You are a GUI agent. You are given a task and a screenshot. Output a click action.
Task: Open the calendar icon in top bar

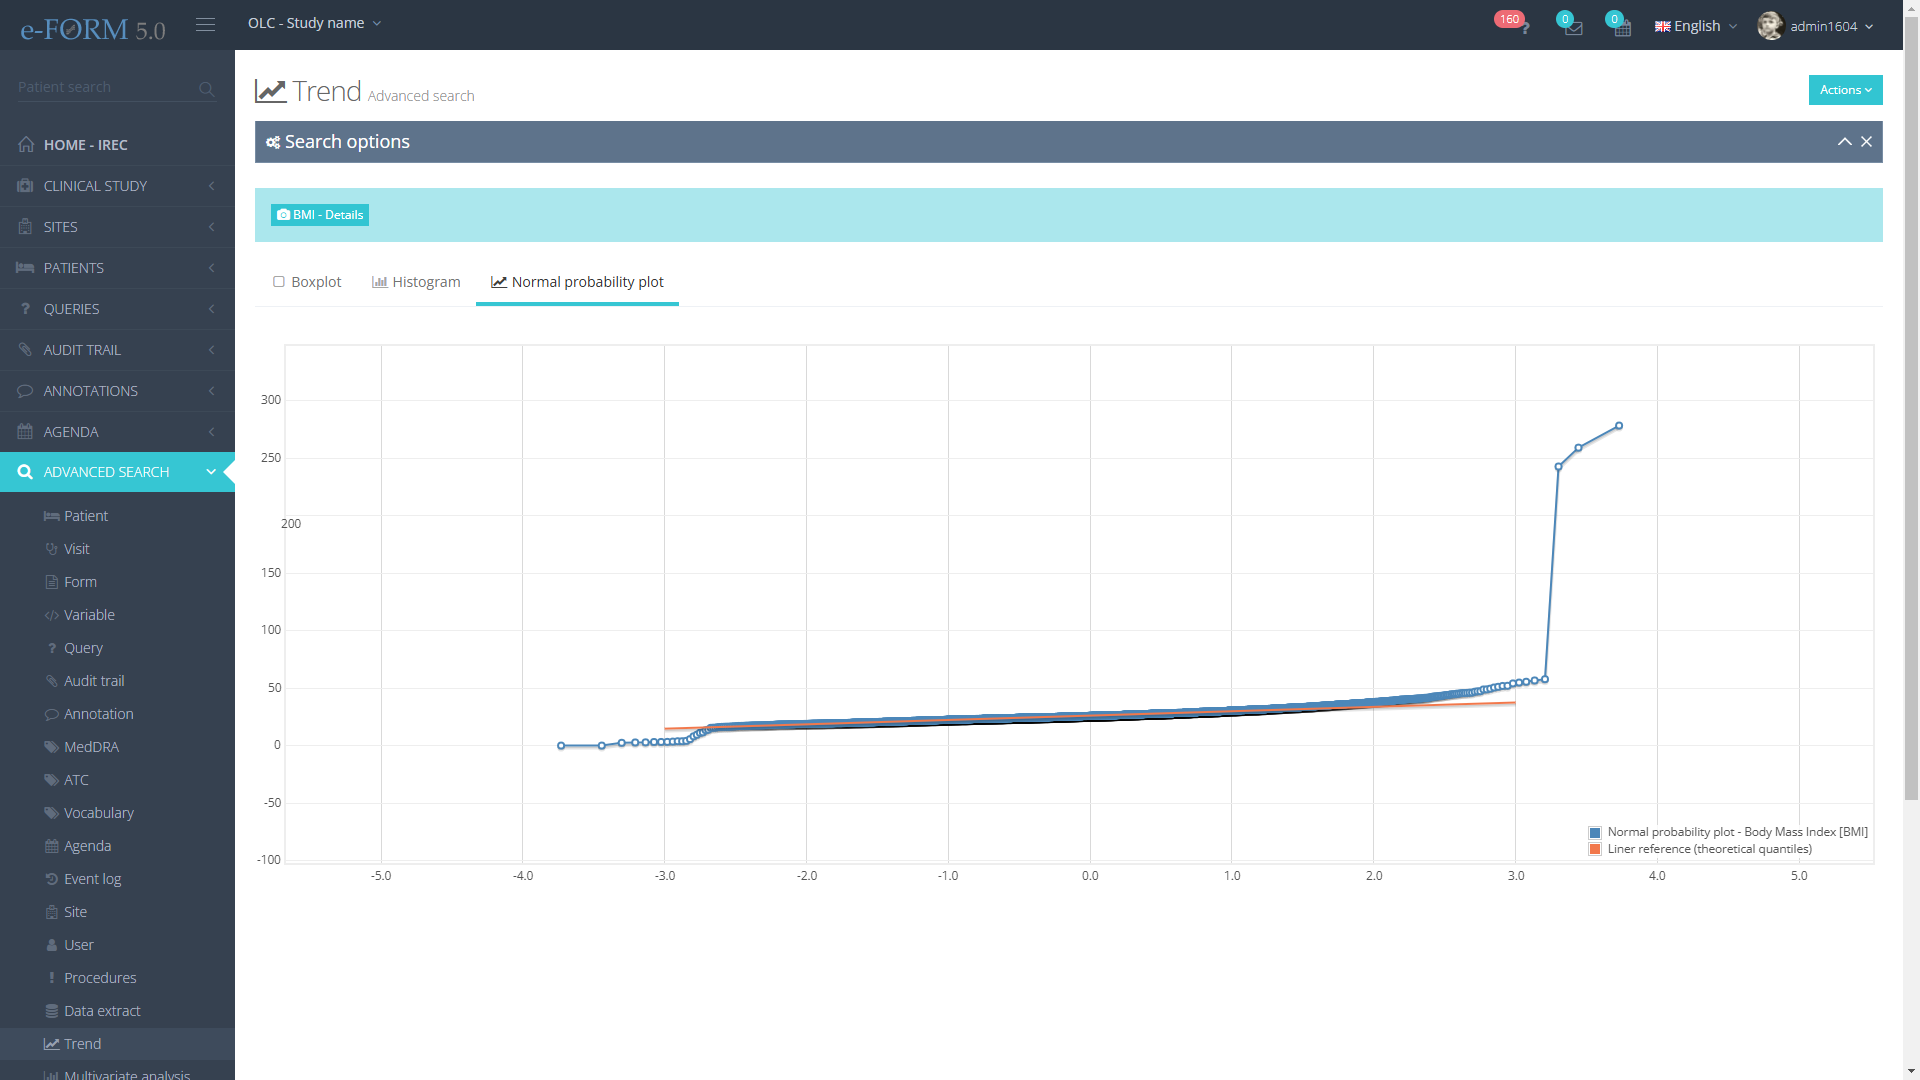[1622, 27]
